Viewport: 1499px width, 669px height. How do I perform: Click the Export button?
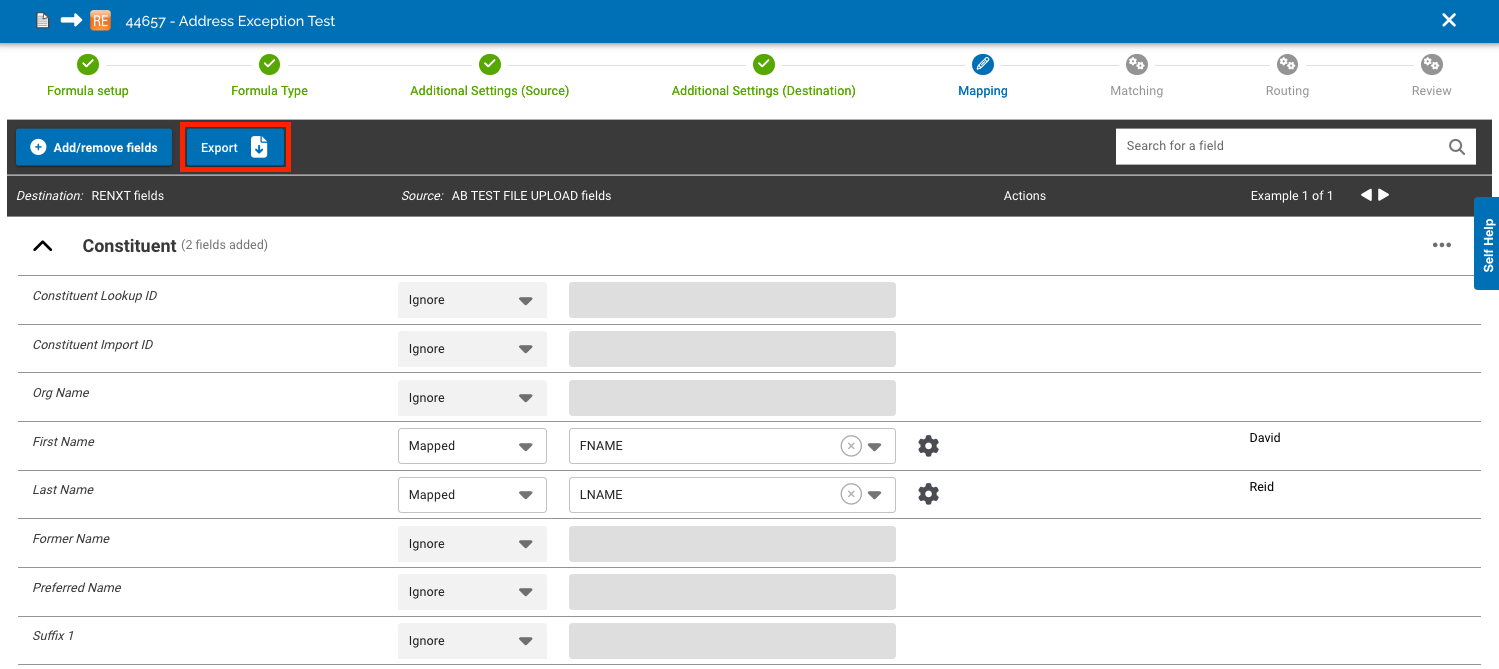click(x=235, y=147)
